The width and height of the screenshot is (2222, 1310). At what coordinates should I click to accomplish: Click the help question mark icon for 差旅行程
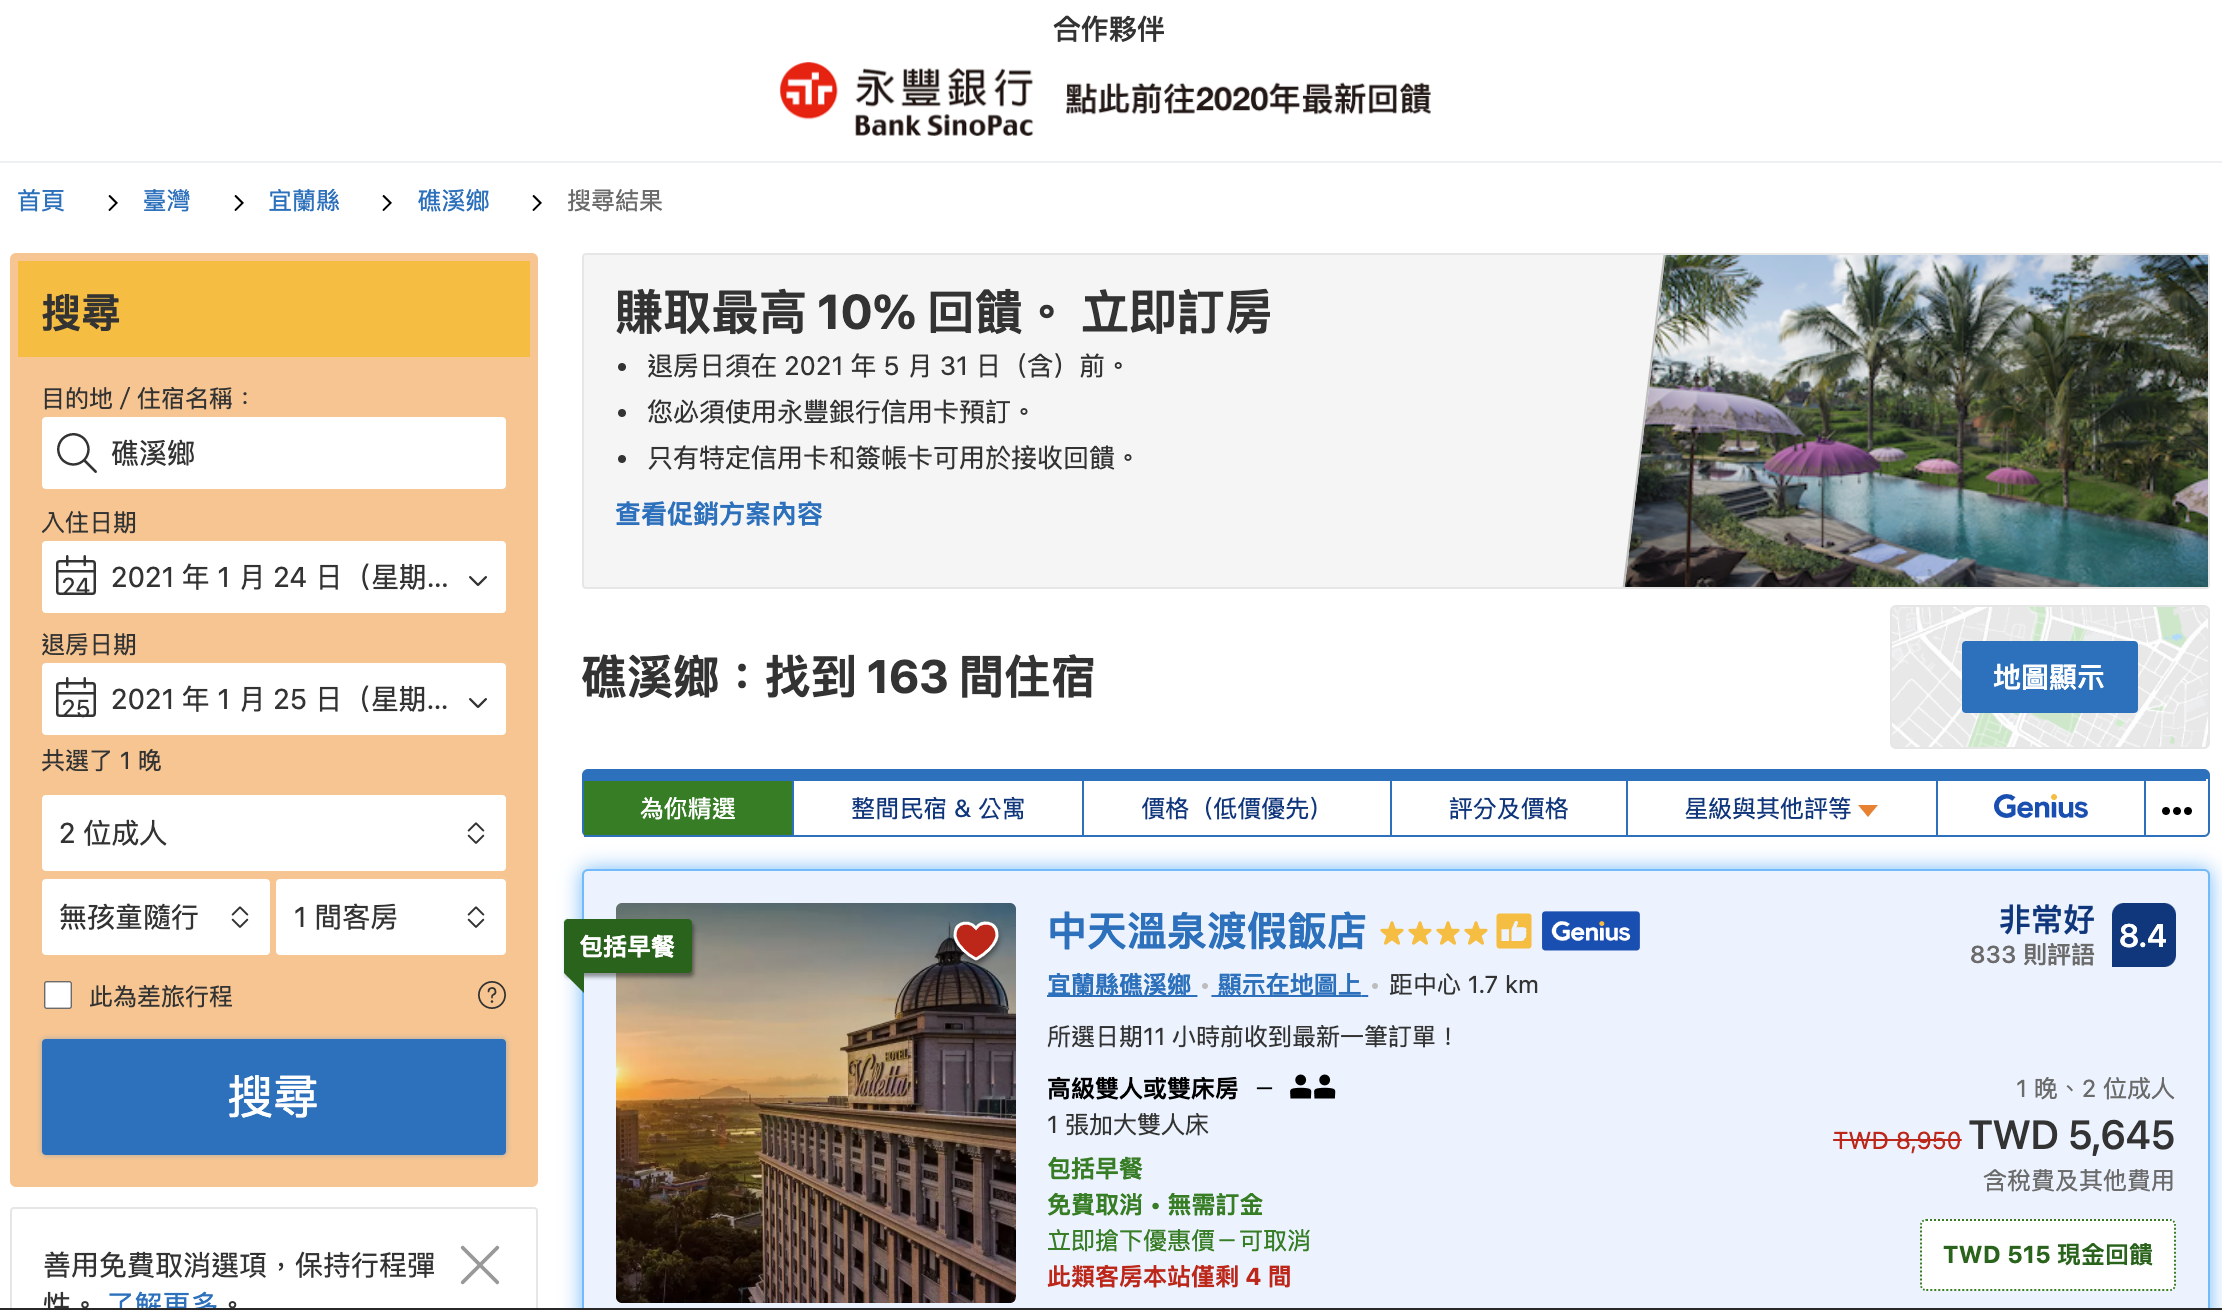pyautogui.click(x=492, y=995)
